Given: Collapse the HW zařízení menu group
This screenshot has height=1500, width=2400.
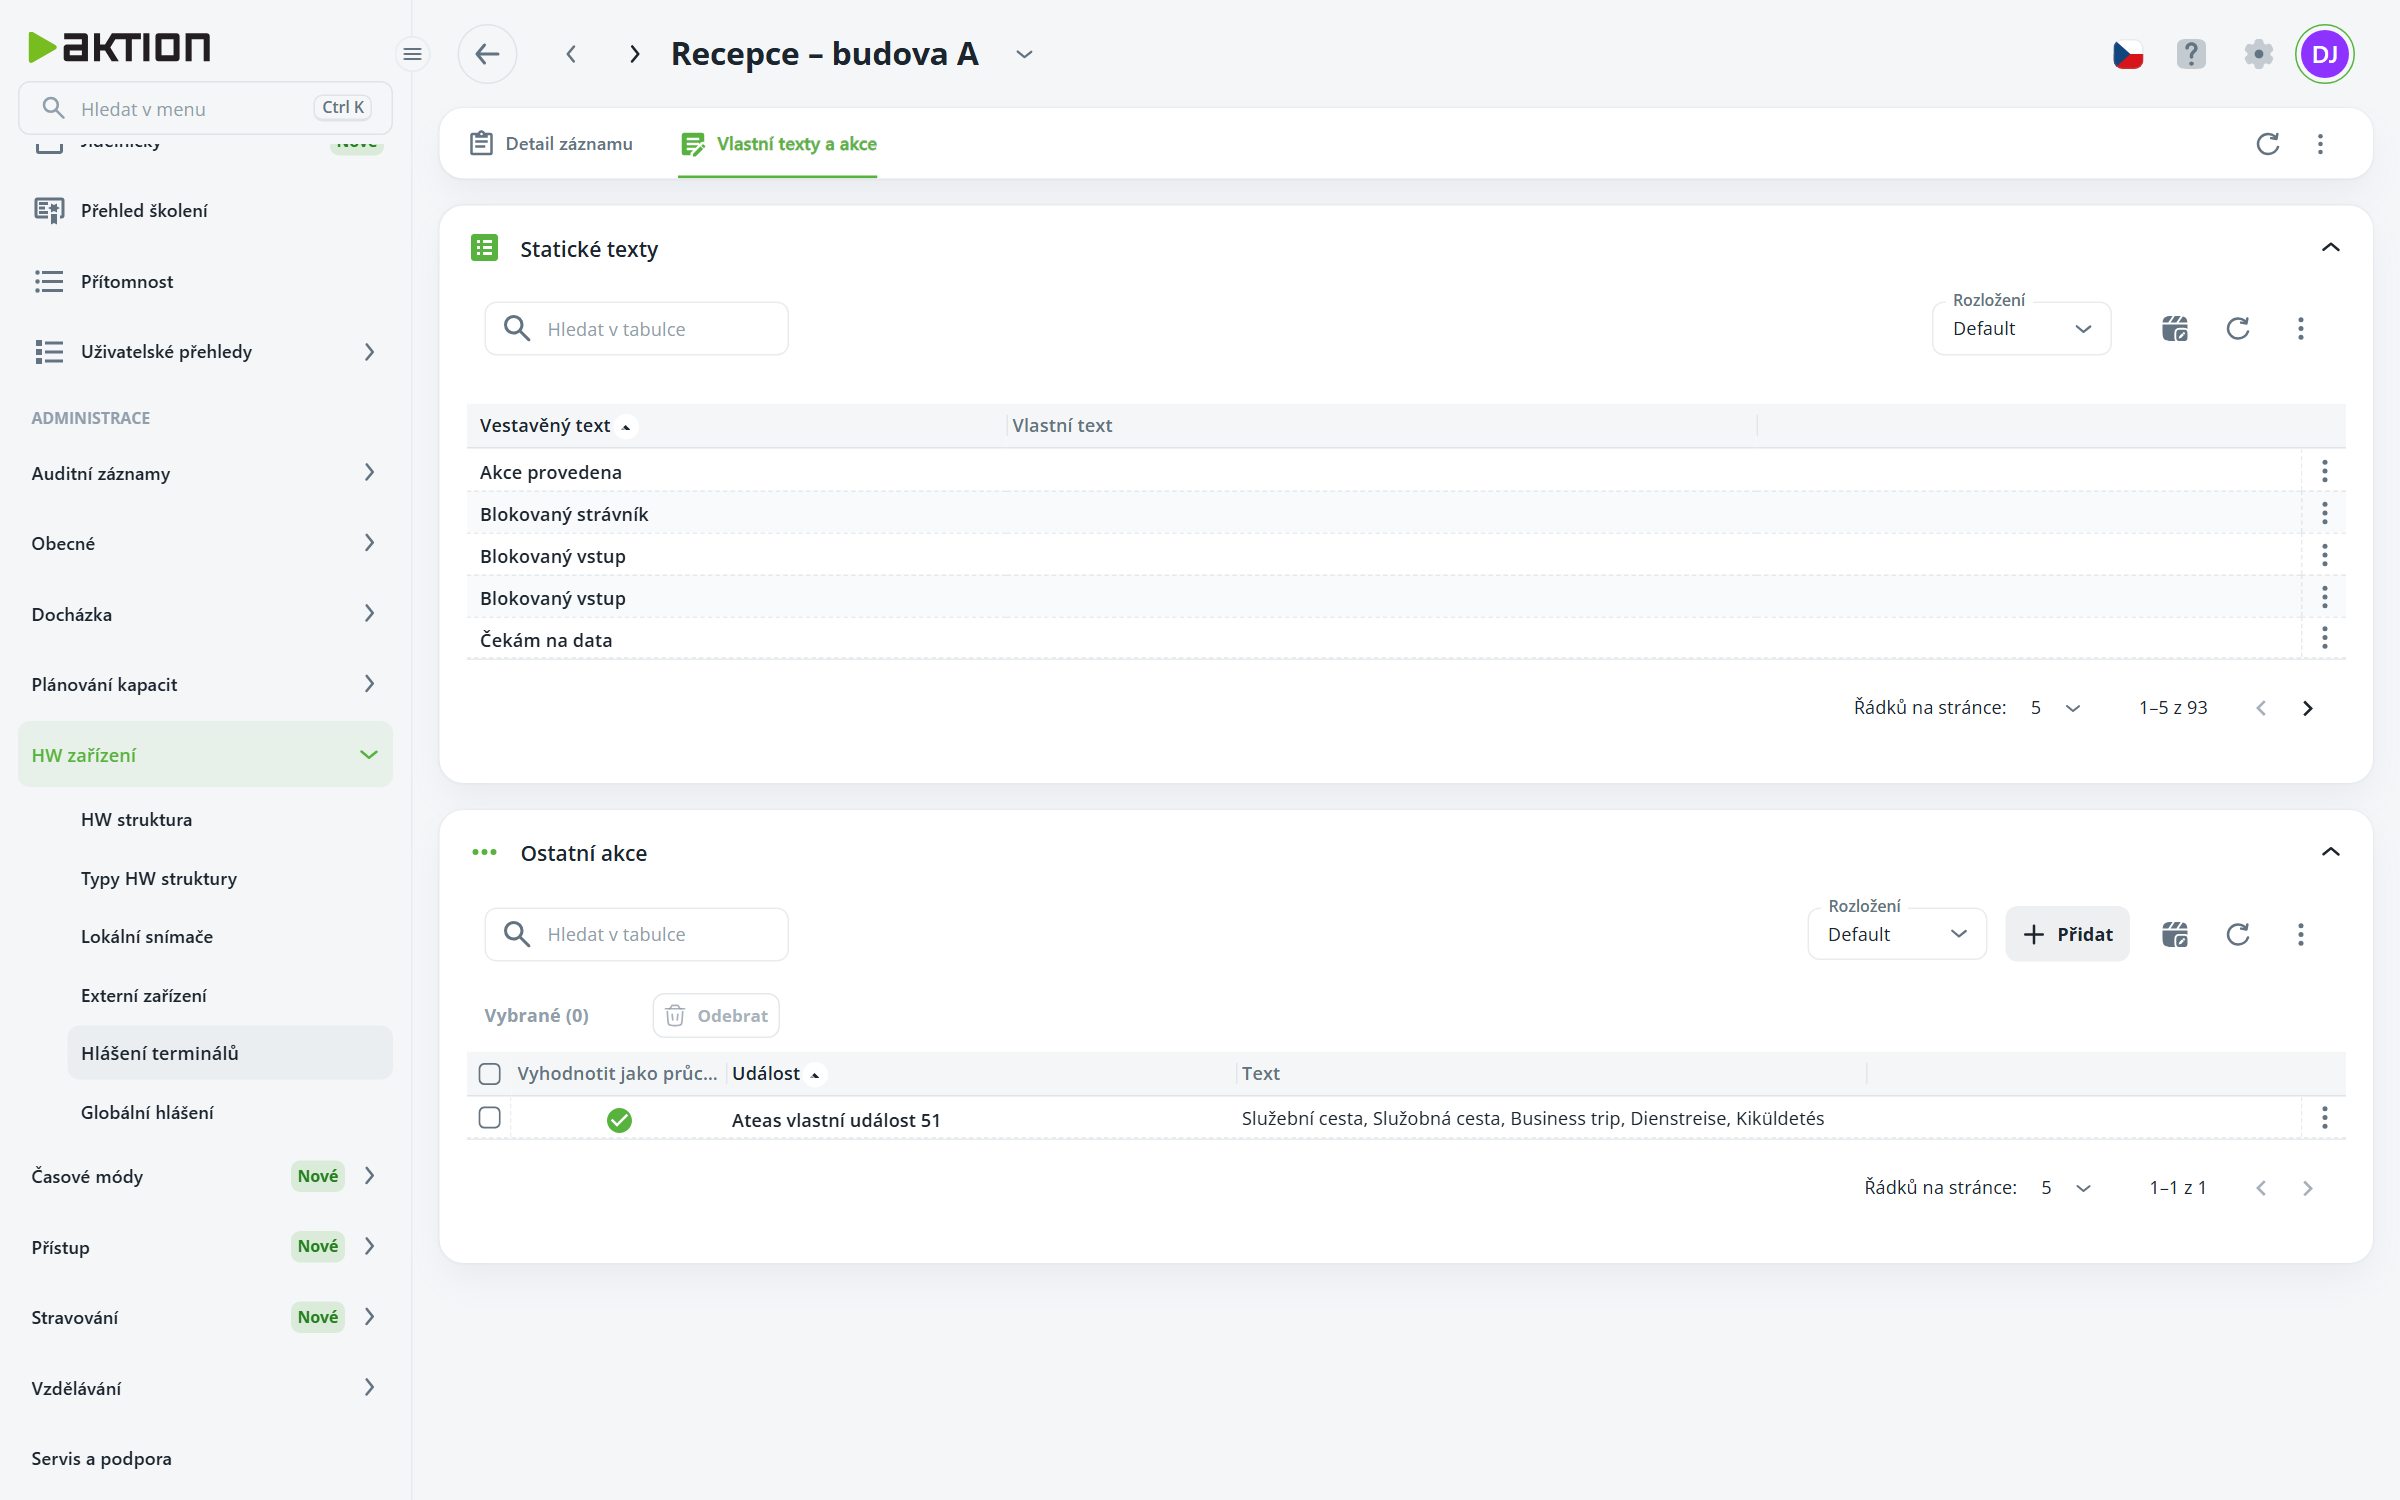Looking at the screenshot, I should click(205, 755).
